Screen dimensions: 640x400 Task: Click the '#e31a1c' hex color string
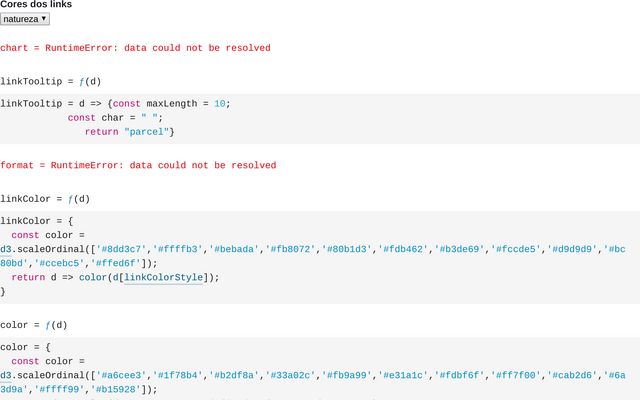tap(405, 375)
